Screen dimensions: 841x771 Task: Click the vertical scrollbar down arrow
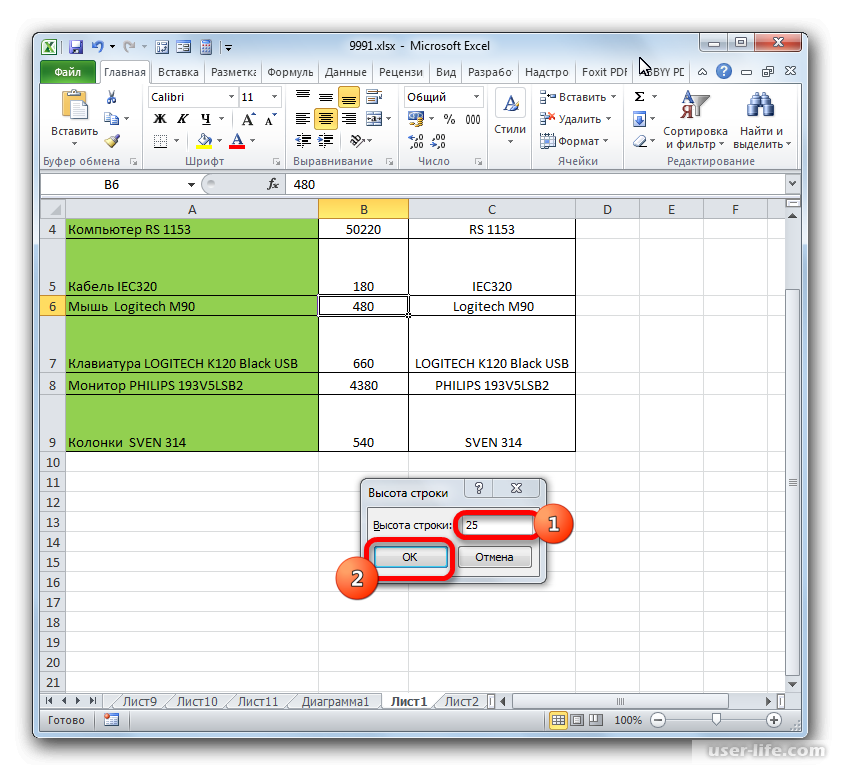pos(792,685)
